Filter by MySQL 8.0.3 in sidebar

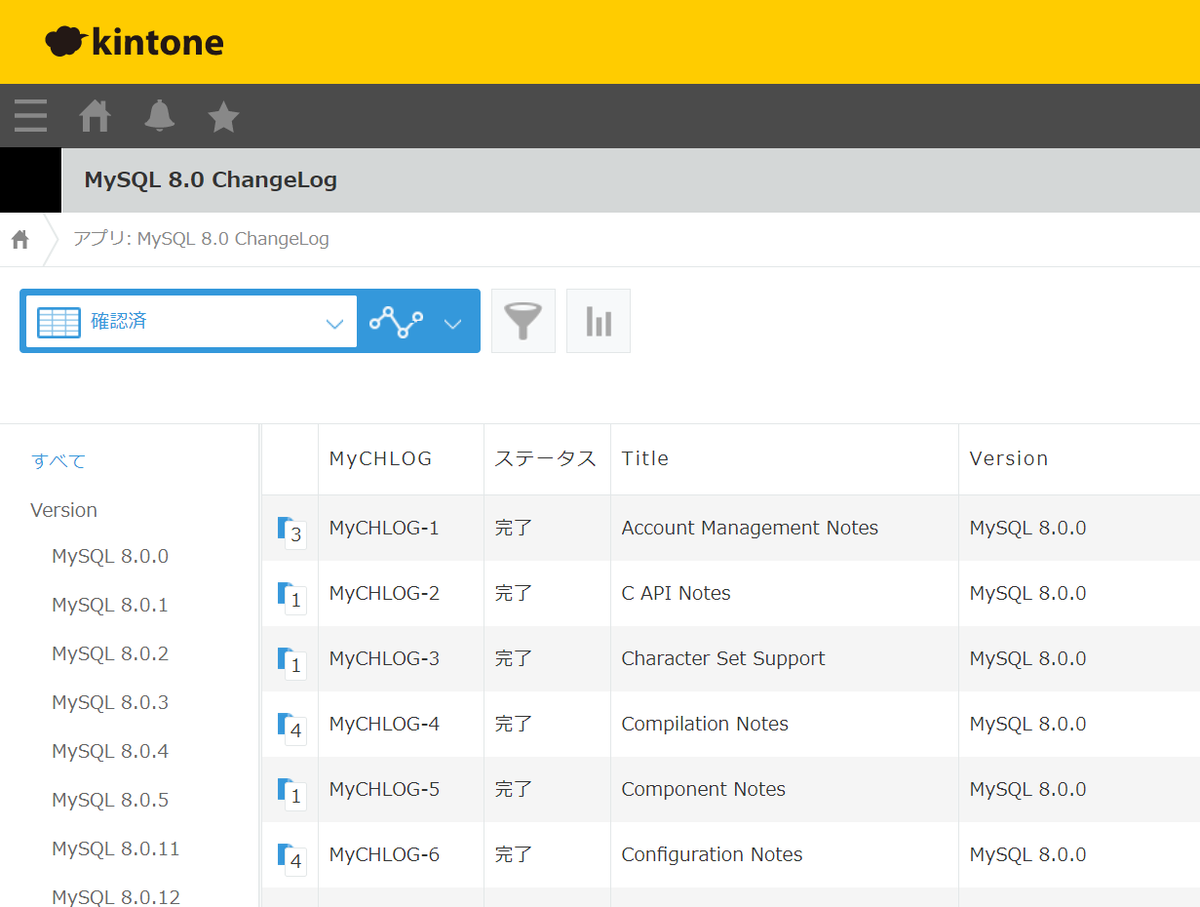point(110,703)
